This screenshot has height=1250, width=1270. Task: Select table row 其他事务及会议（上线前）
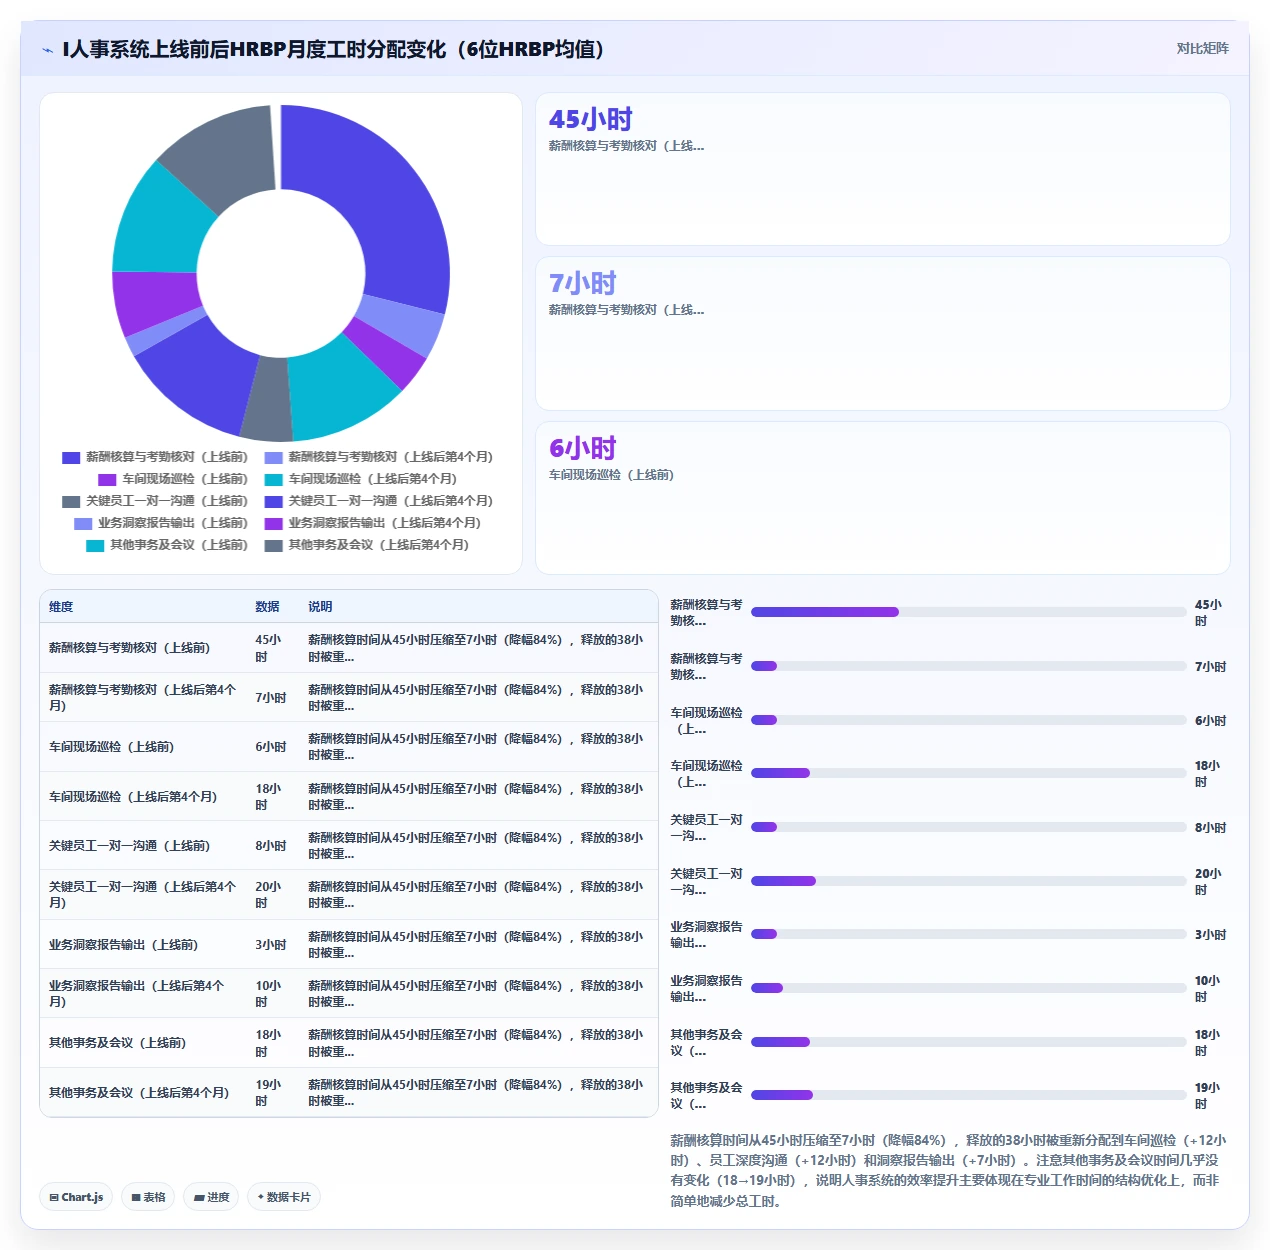[x=349, y=1043]
